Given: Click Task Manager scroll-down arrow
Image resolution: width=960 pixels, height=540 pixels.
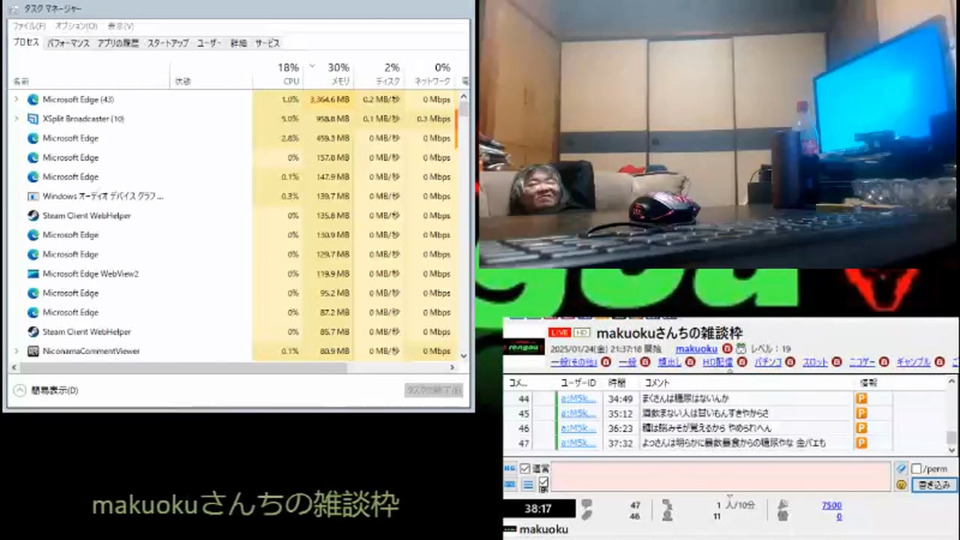Looking at the screenshot, I should pyautogui.click(x=463, y=356).
